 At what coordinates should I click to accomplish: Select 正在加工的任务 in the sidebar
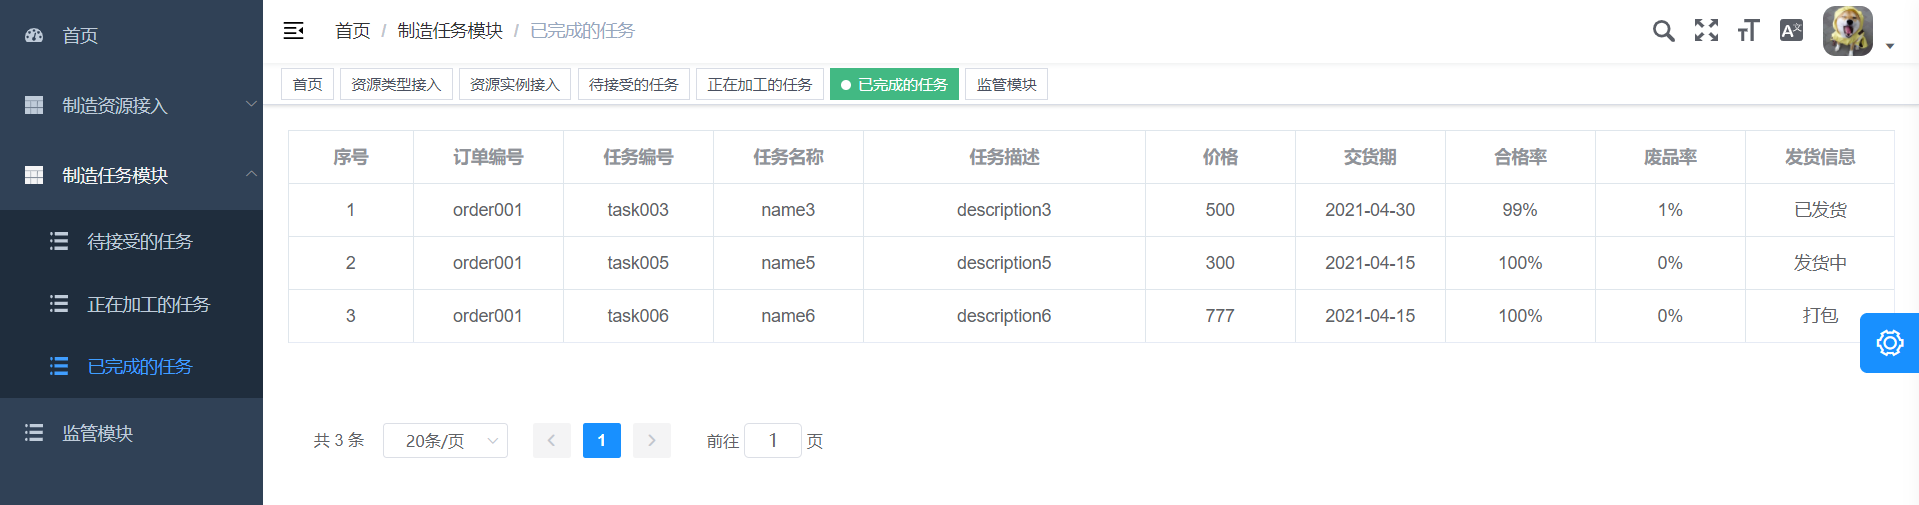(148, 304)
